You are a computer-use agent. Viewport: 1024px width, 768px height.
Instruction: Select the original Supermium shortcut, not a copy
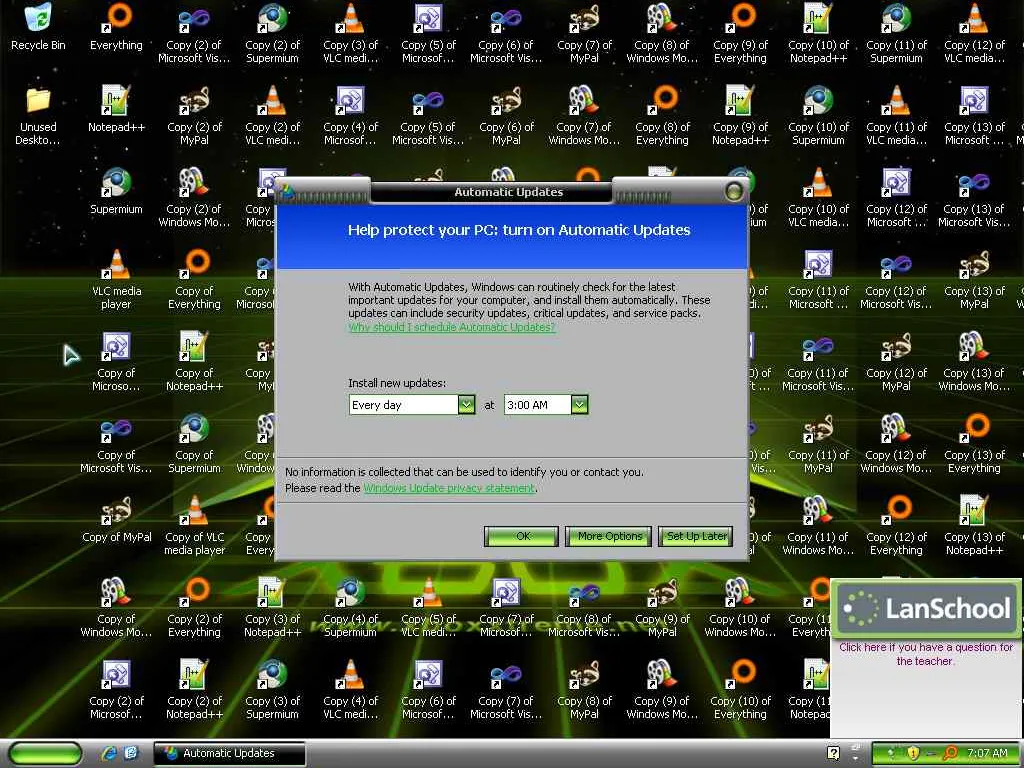click(116, 192)
